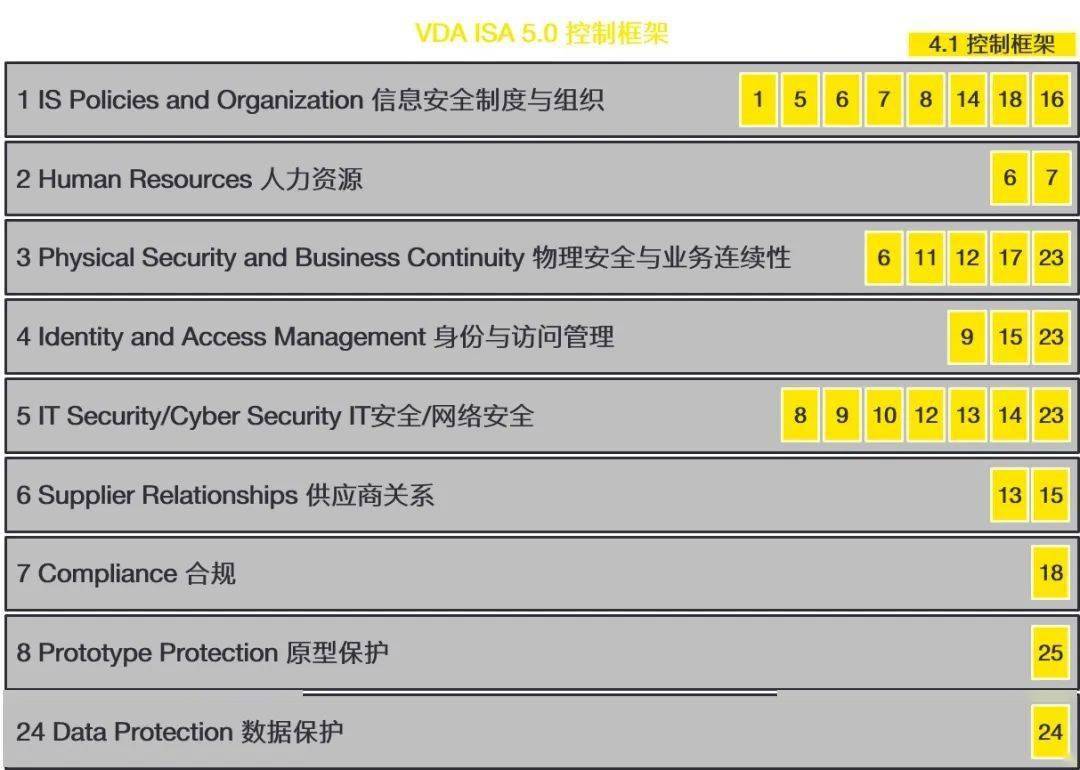Click the 4.1 控制框架 yellow label
Viewport: 1080px width, 770px height.
991,45
